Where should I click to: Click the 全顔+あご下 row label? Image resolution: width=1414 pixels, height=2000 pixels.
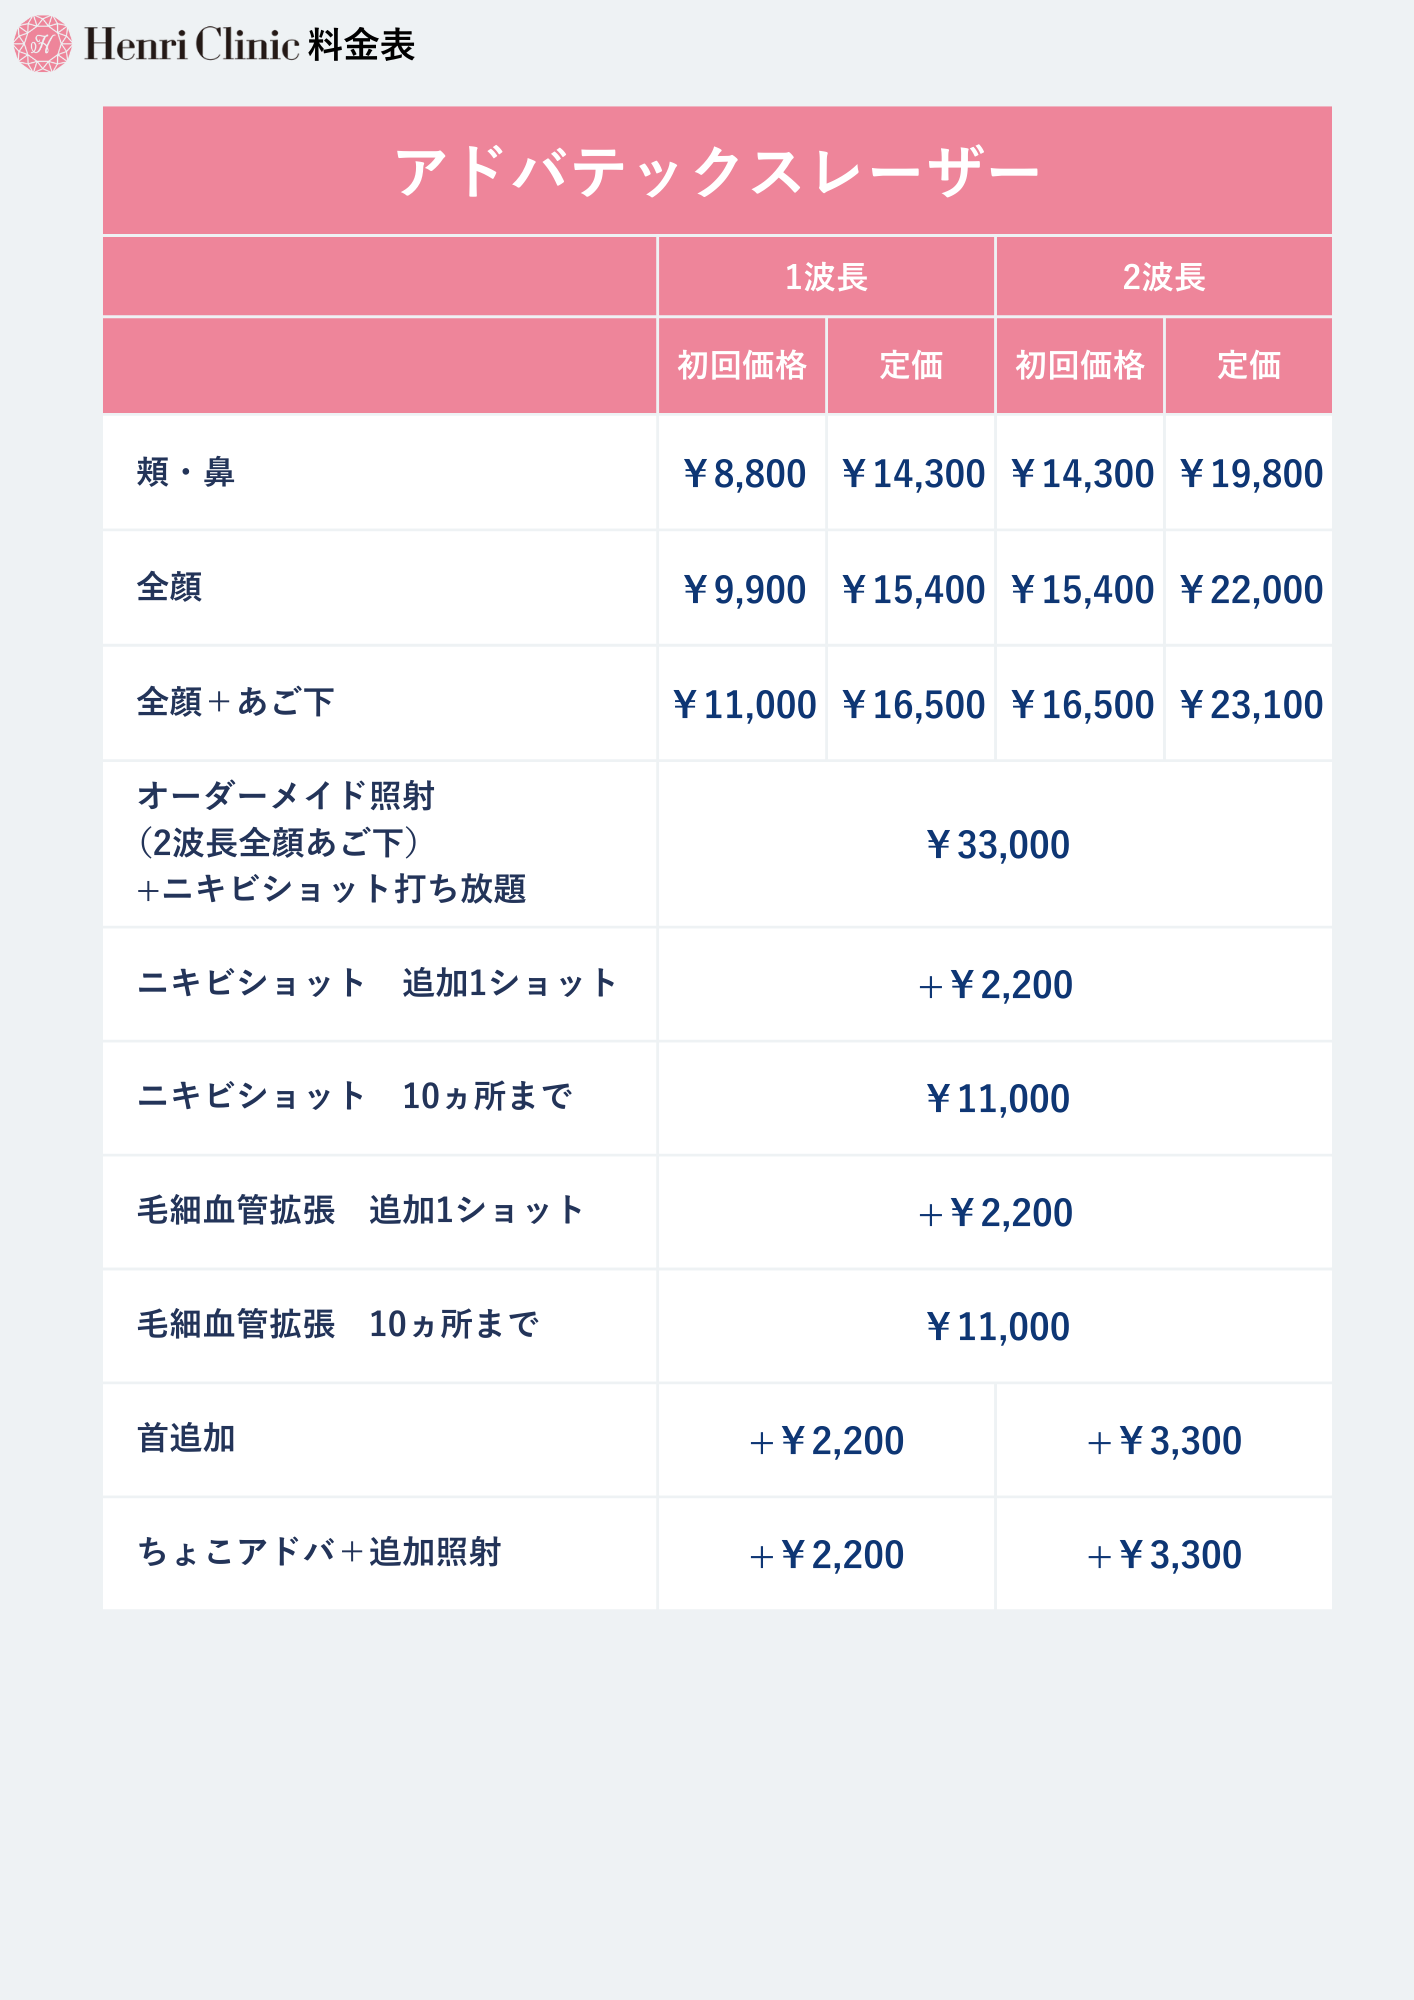coord(235,702)
